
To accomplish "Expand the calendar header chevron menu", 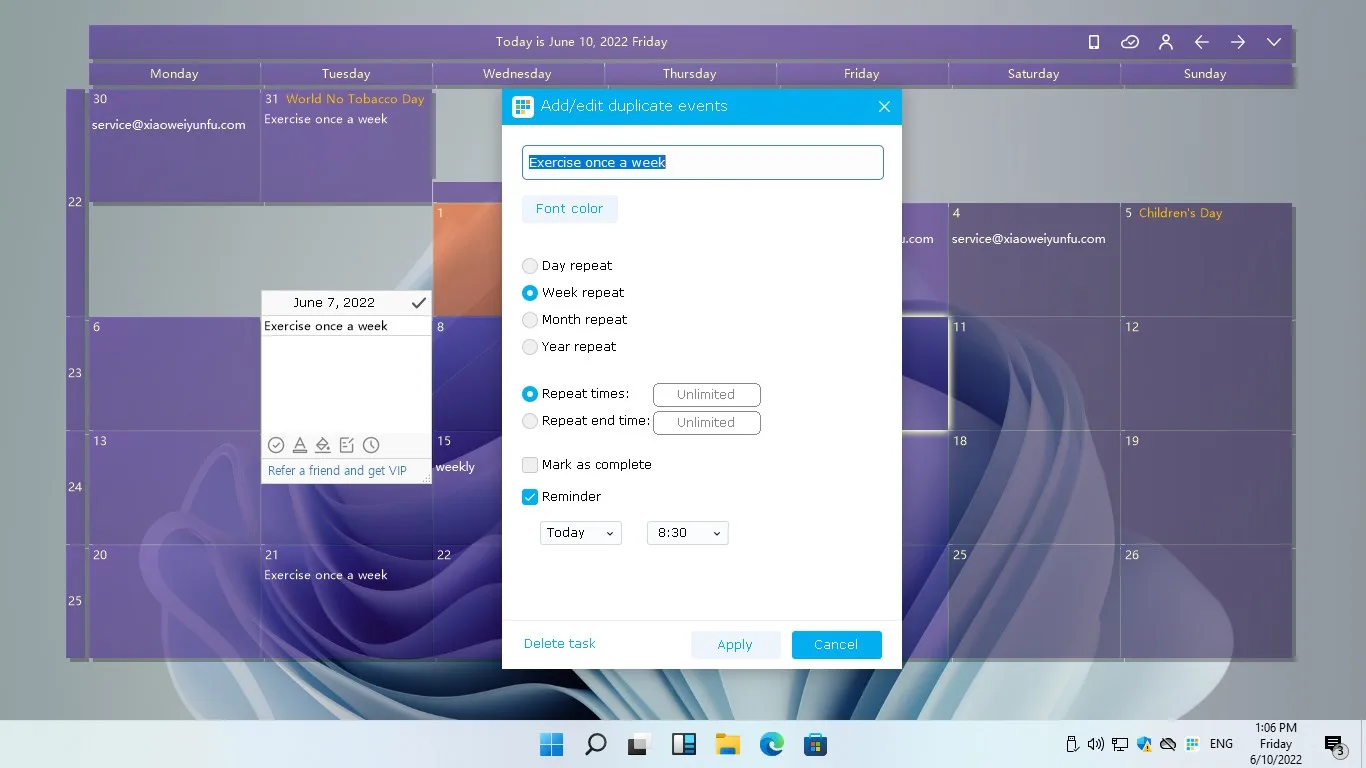I will 1274,42.
